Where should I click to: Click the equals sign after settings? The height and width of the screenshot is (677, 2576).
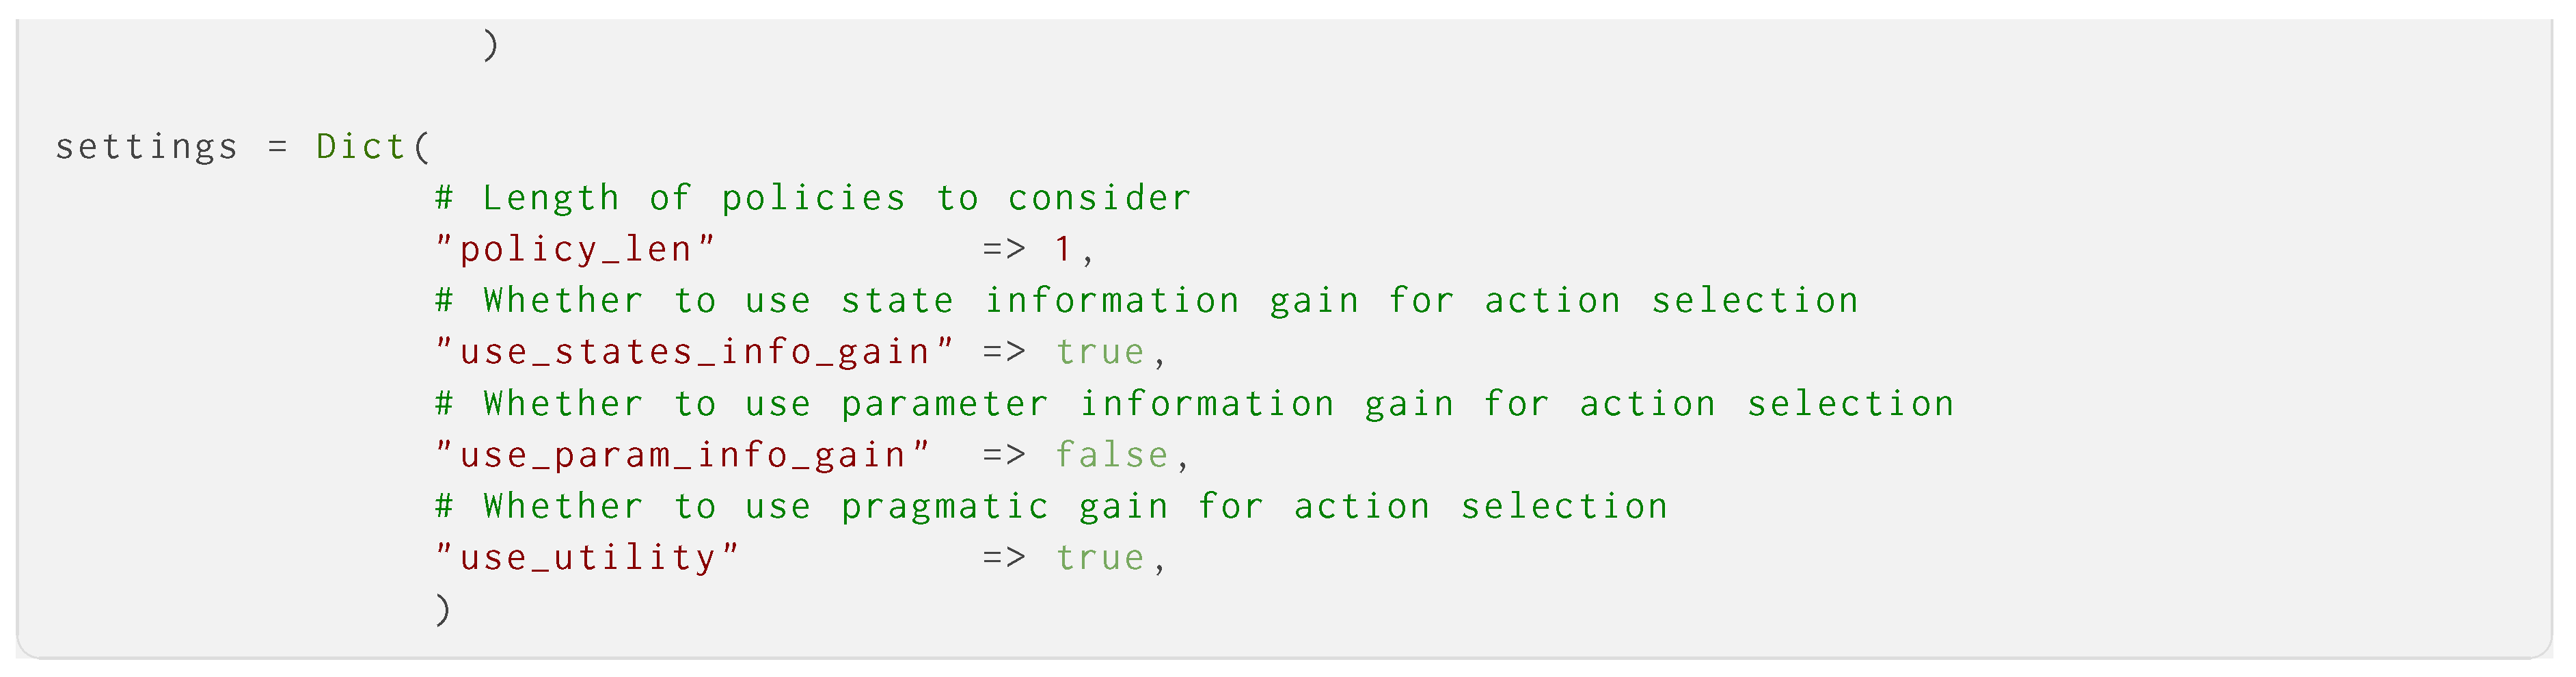277,147
